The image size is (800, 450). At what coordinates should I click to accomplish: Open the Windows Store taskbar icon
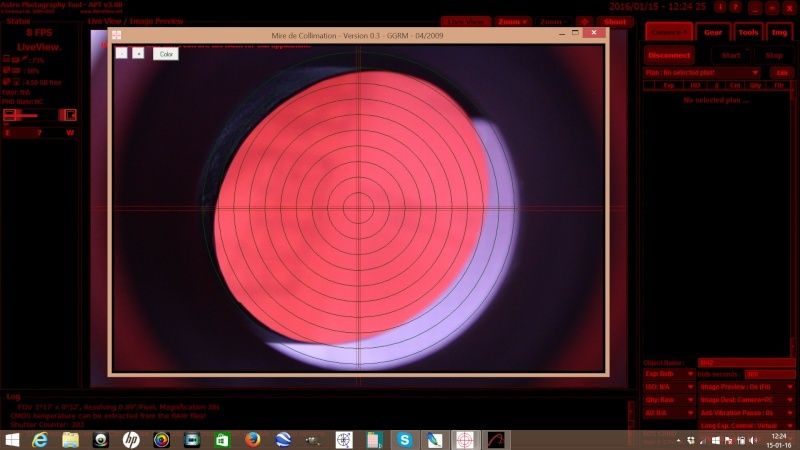coord(222,440)
